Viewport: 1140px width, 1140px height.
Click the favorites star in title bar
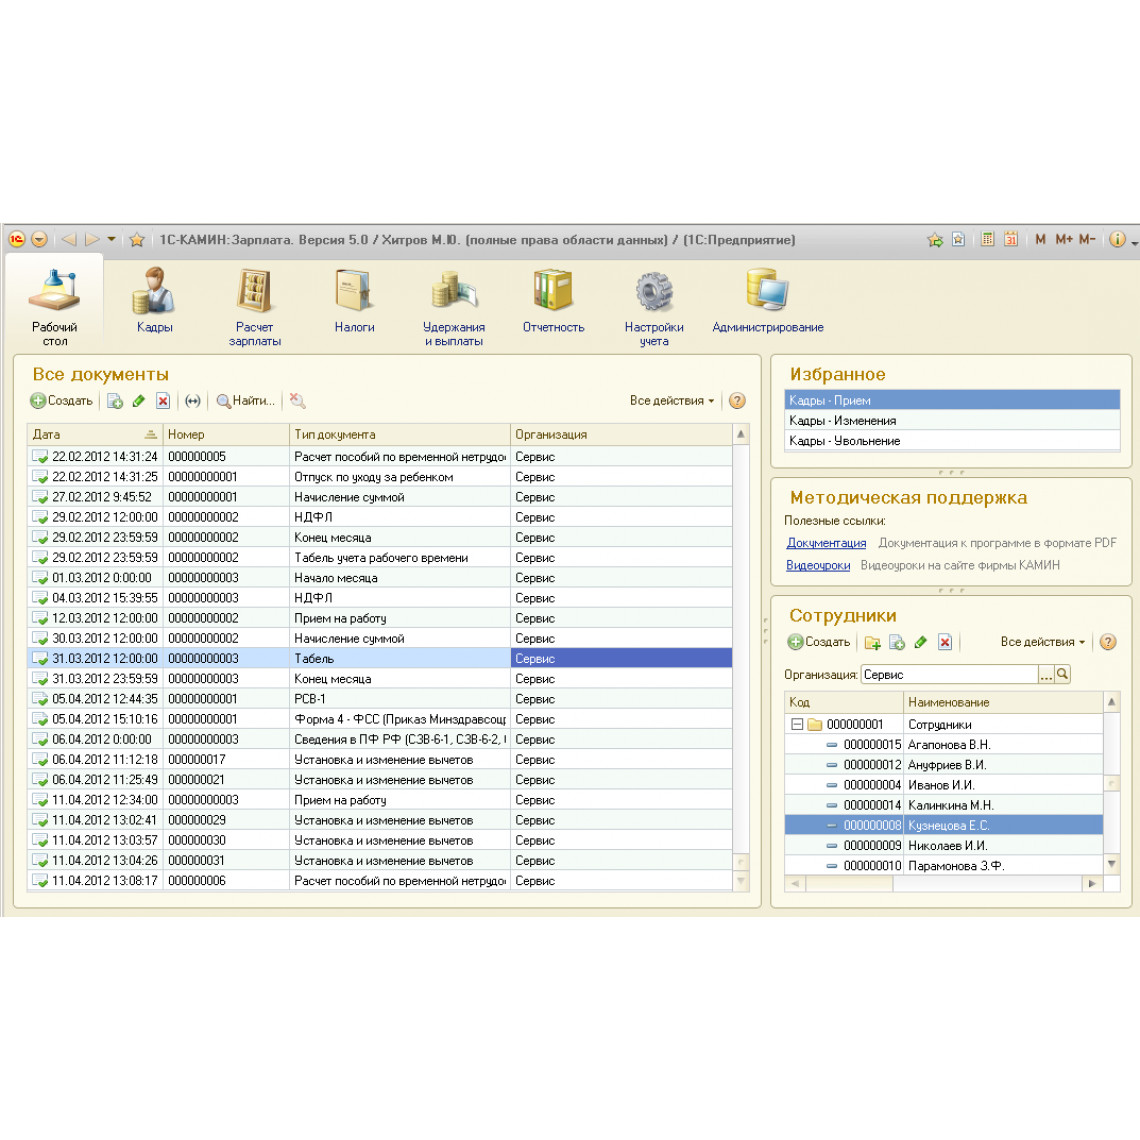tap(137, 239)
